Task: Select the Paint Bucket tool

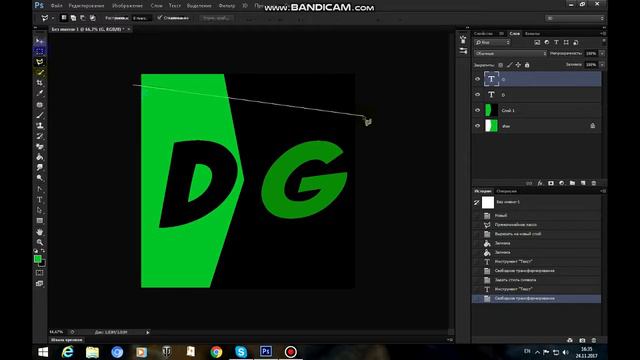Action: tap(40, 157)
